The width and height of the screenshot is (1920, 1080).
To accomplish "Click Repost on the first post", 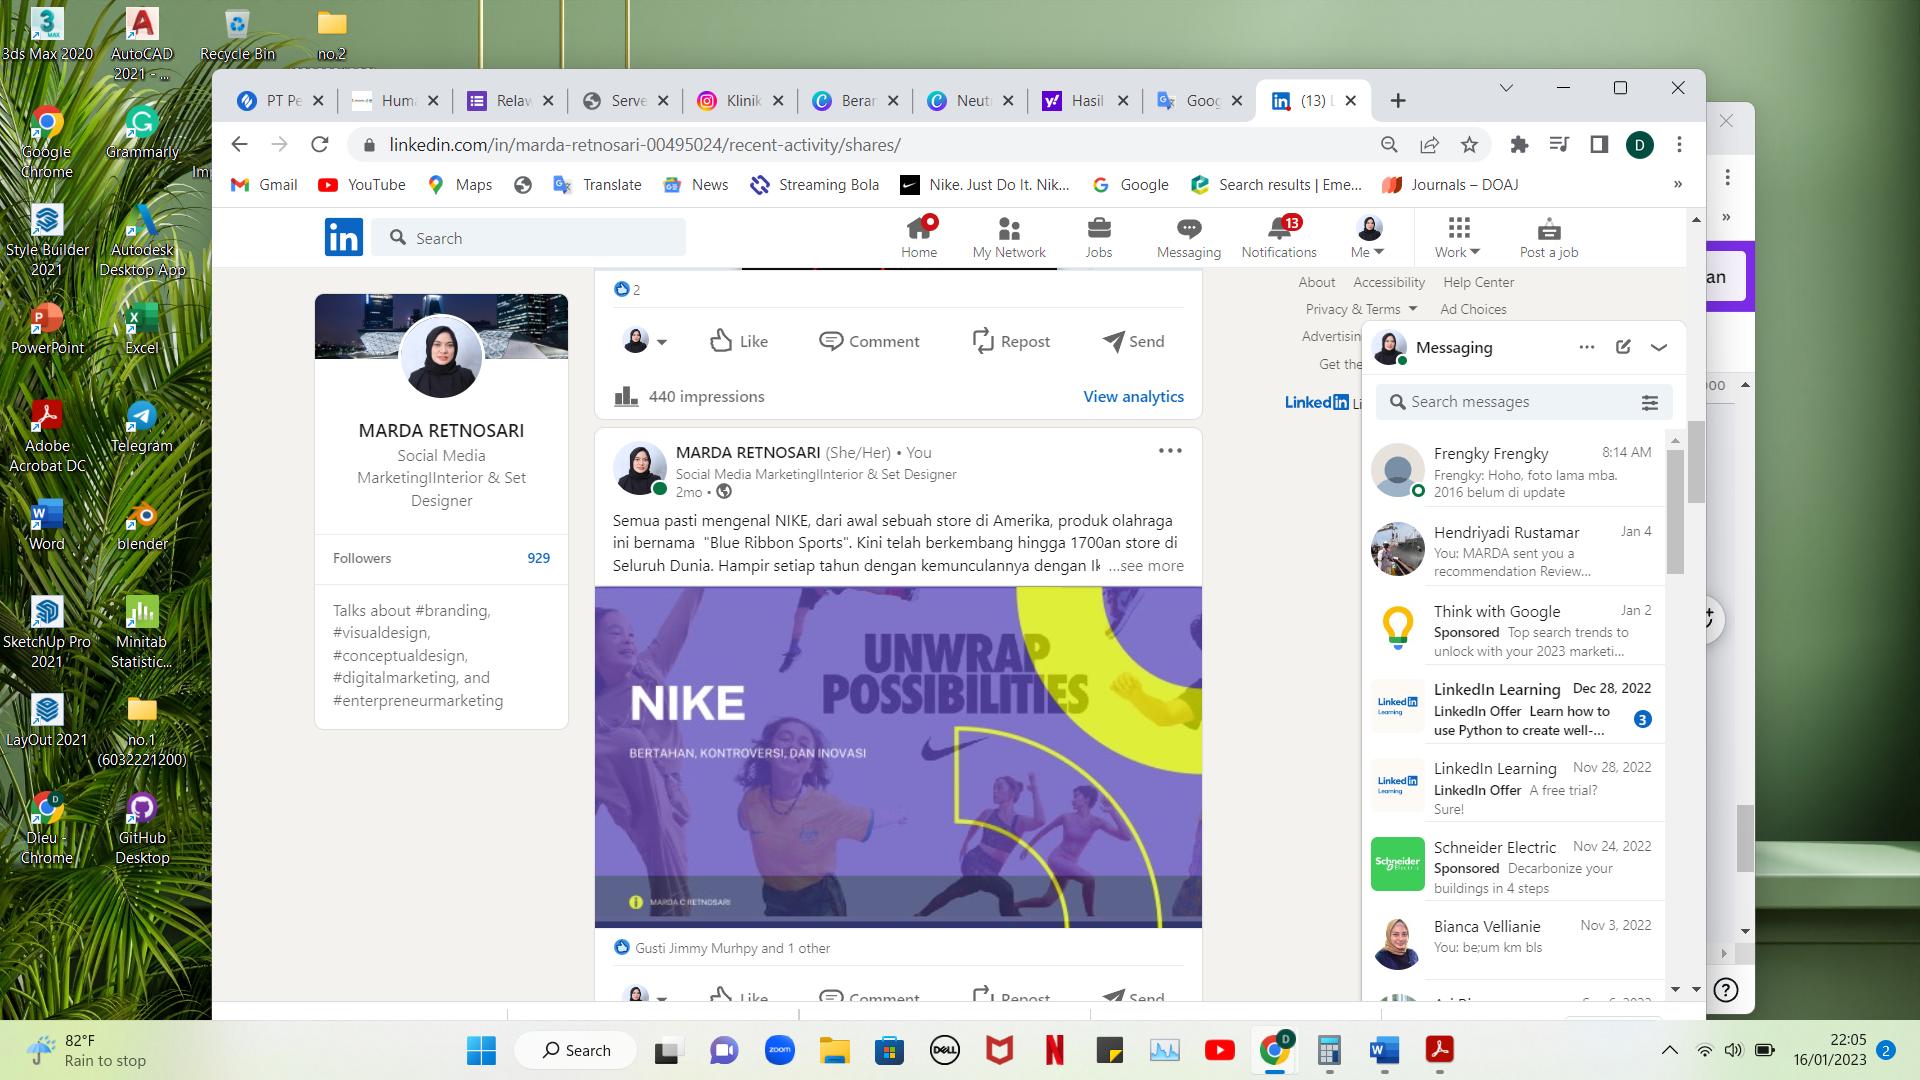I will [x=1011, y=341].
